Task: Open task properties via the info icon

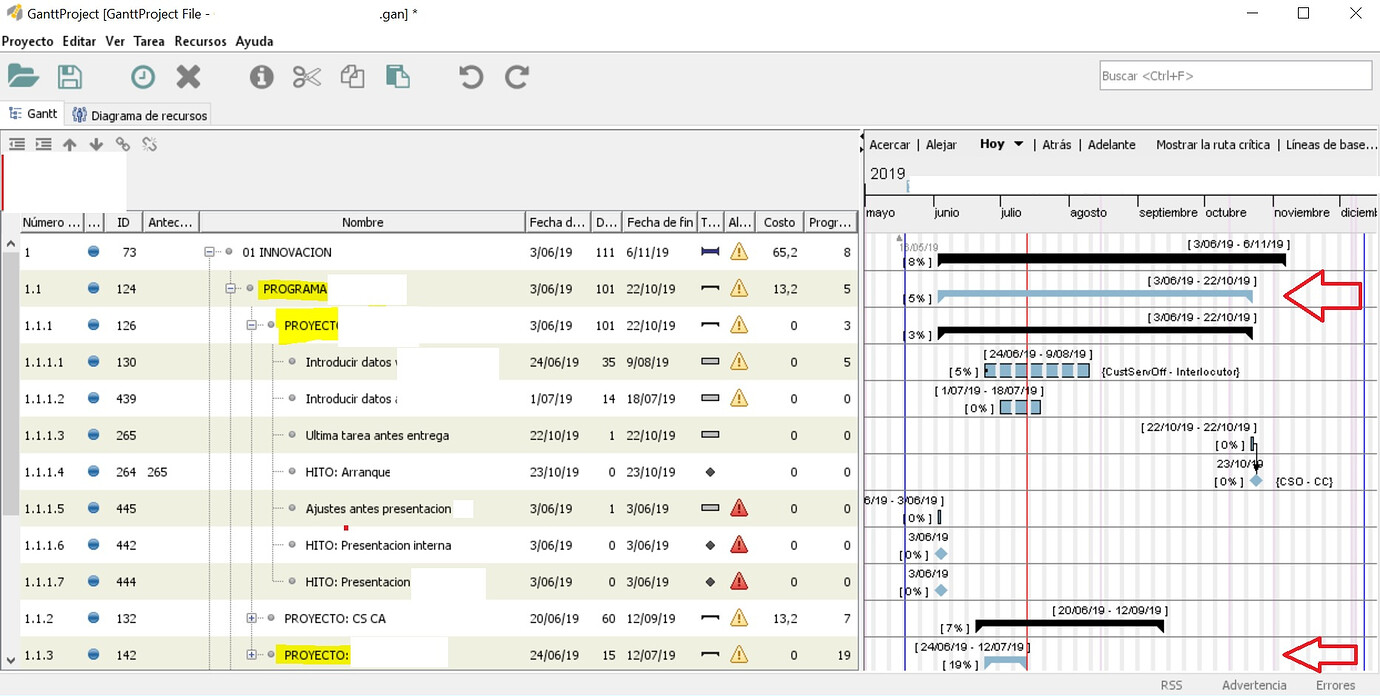Action: 261,76
